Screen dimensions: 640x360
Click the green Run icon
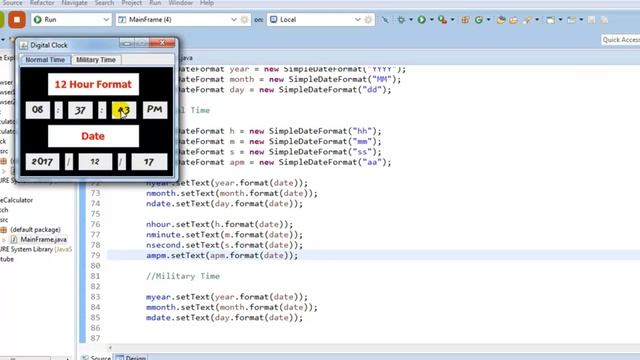tap(422, 20)
